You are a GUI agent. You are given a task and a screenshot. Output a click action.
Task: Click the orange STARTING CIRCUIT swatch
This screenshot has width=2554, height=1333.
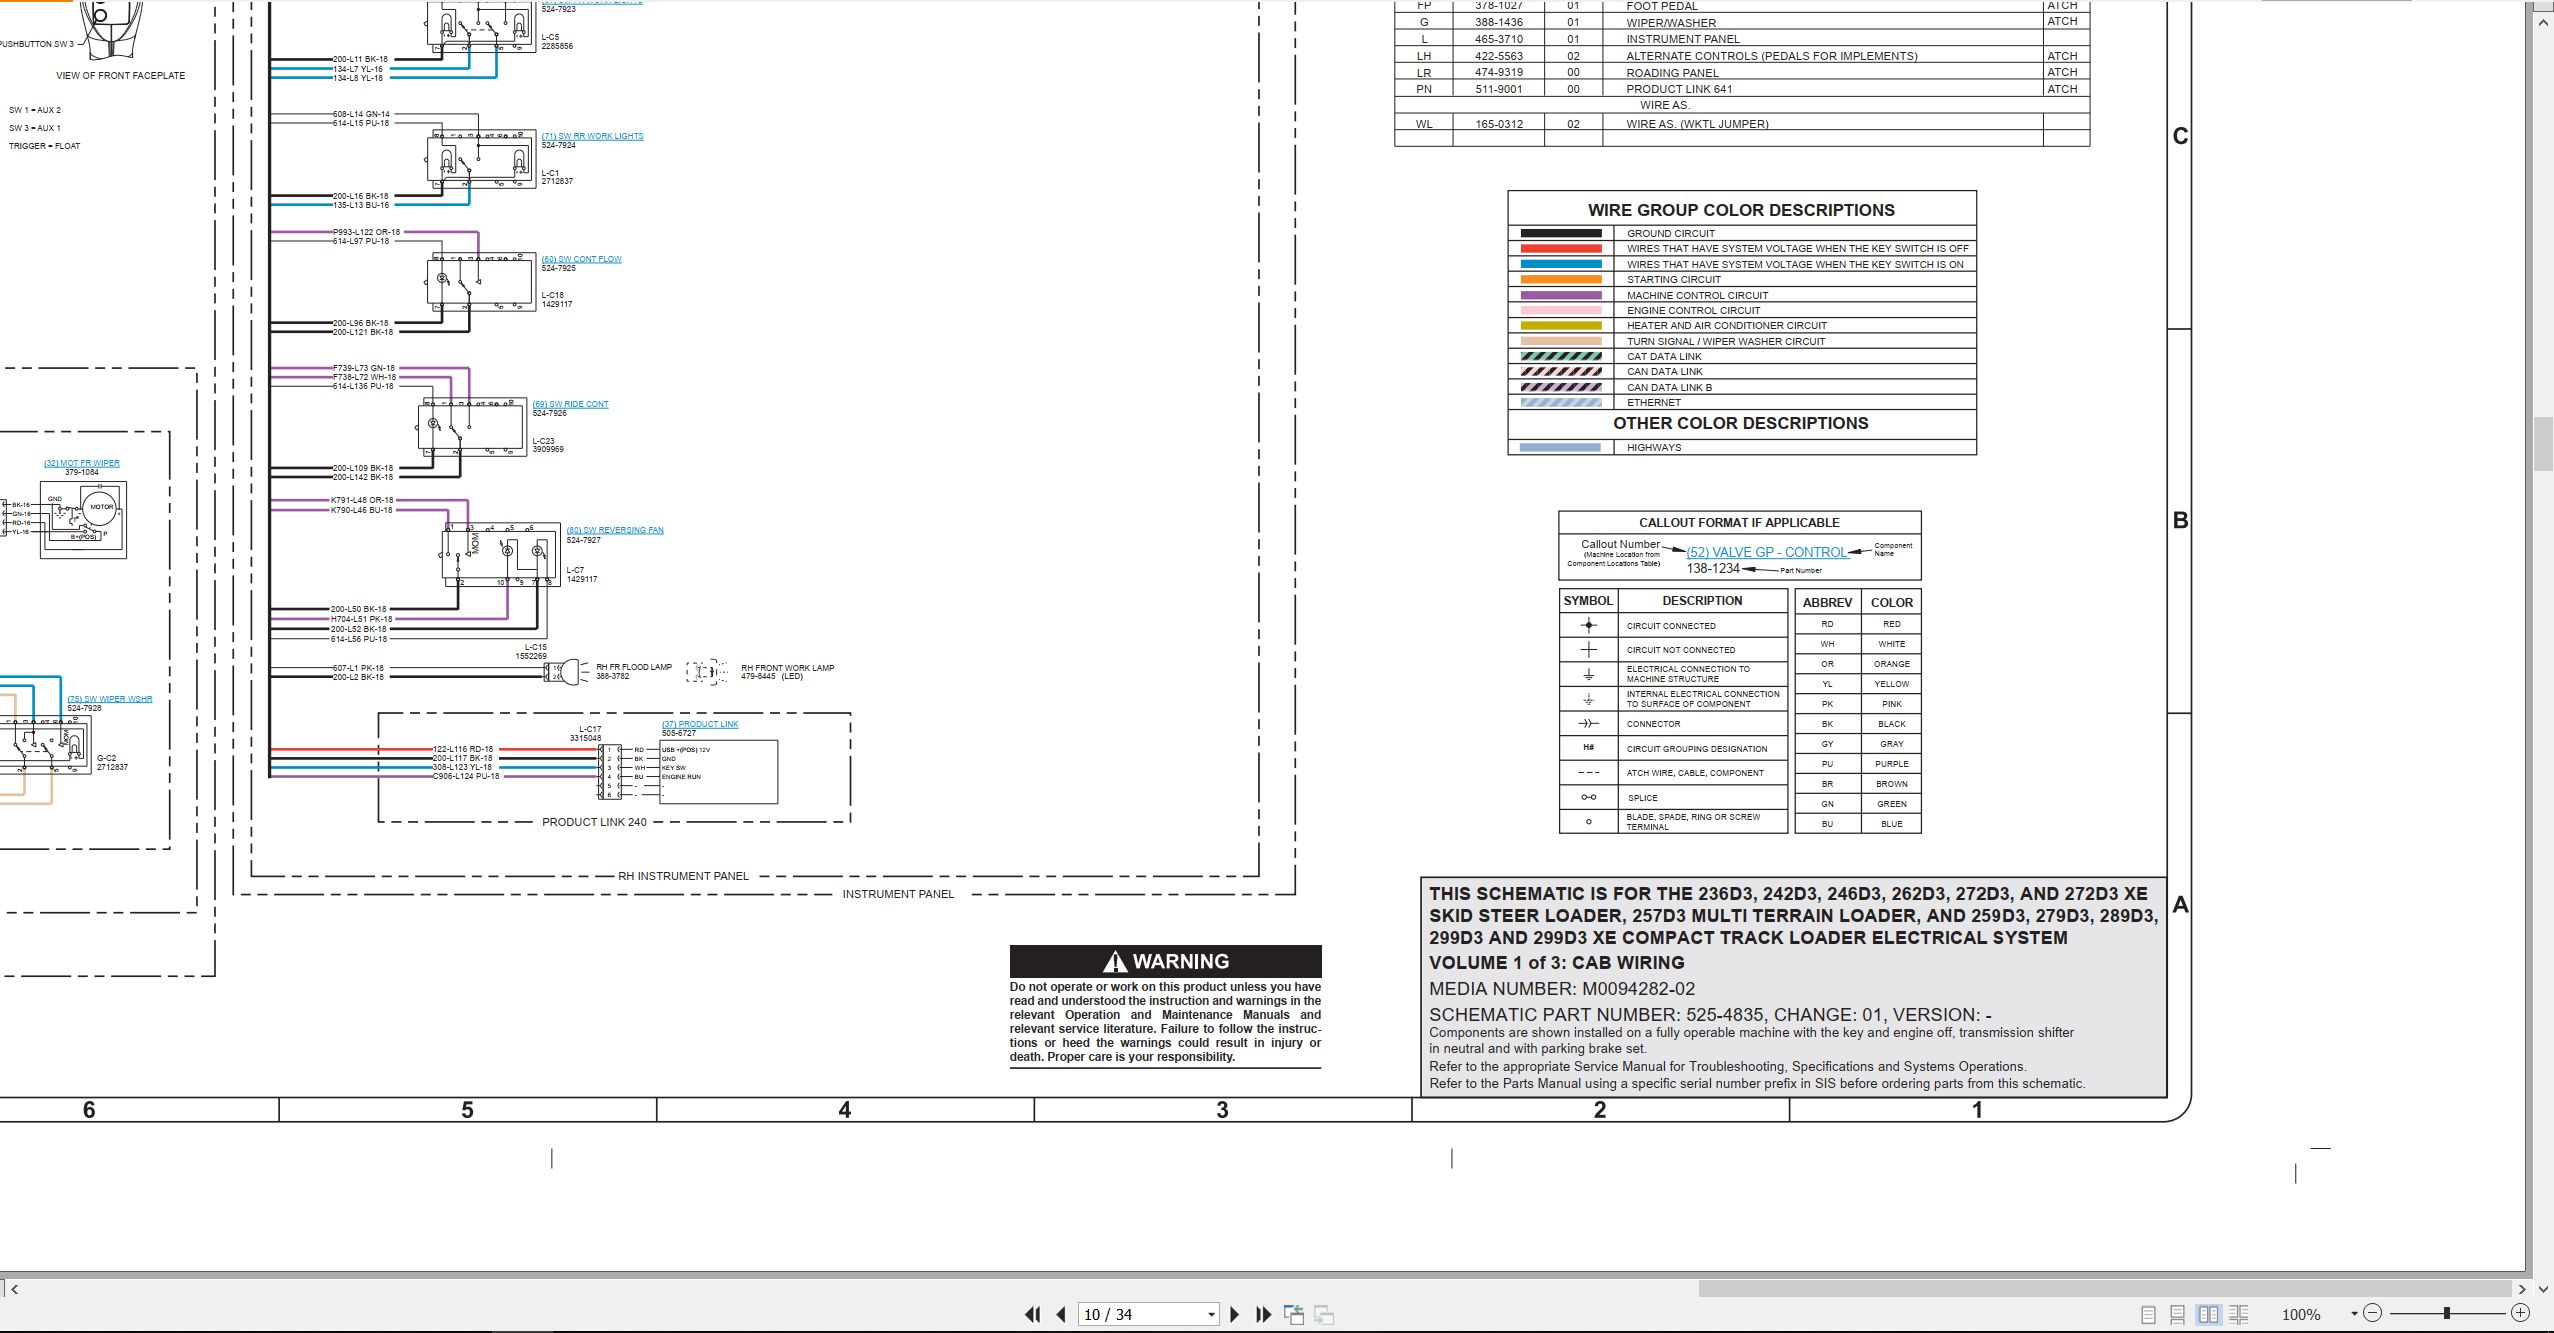click(1561, 279)
